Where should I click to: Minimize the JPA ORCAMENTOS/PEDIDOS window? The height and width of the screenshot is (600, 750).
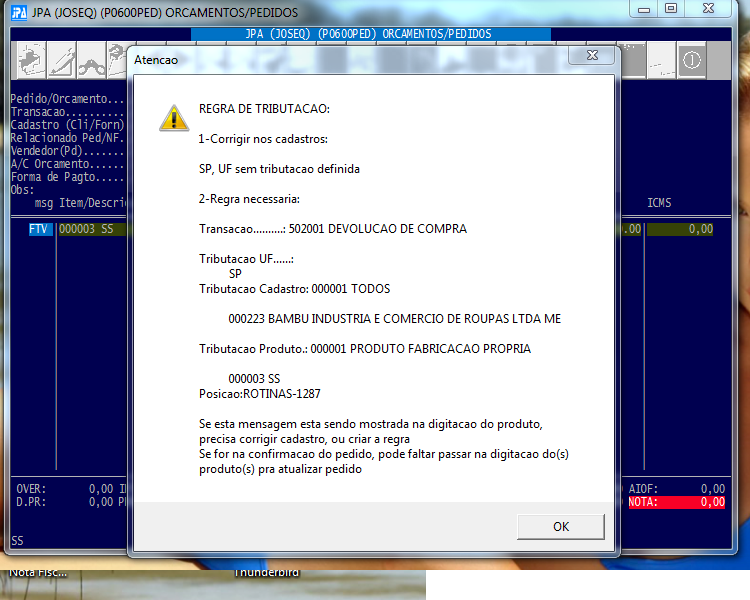pos(643,9)
